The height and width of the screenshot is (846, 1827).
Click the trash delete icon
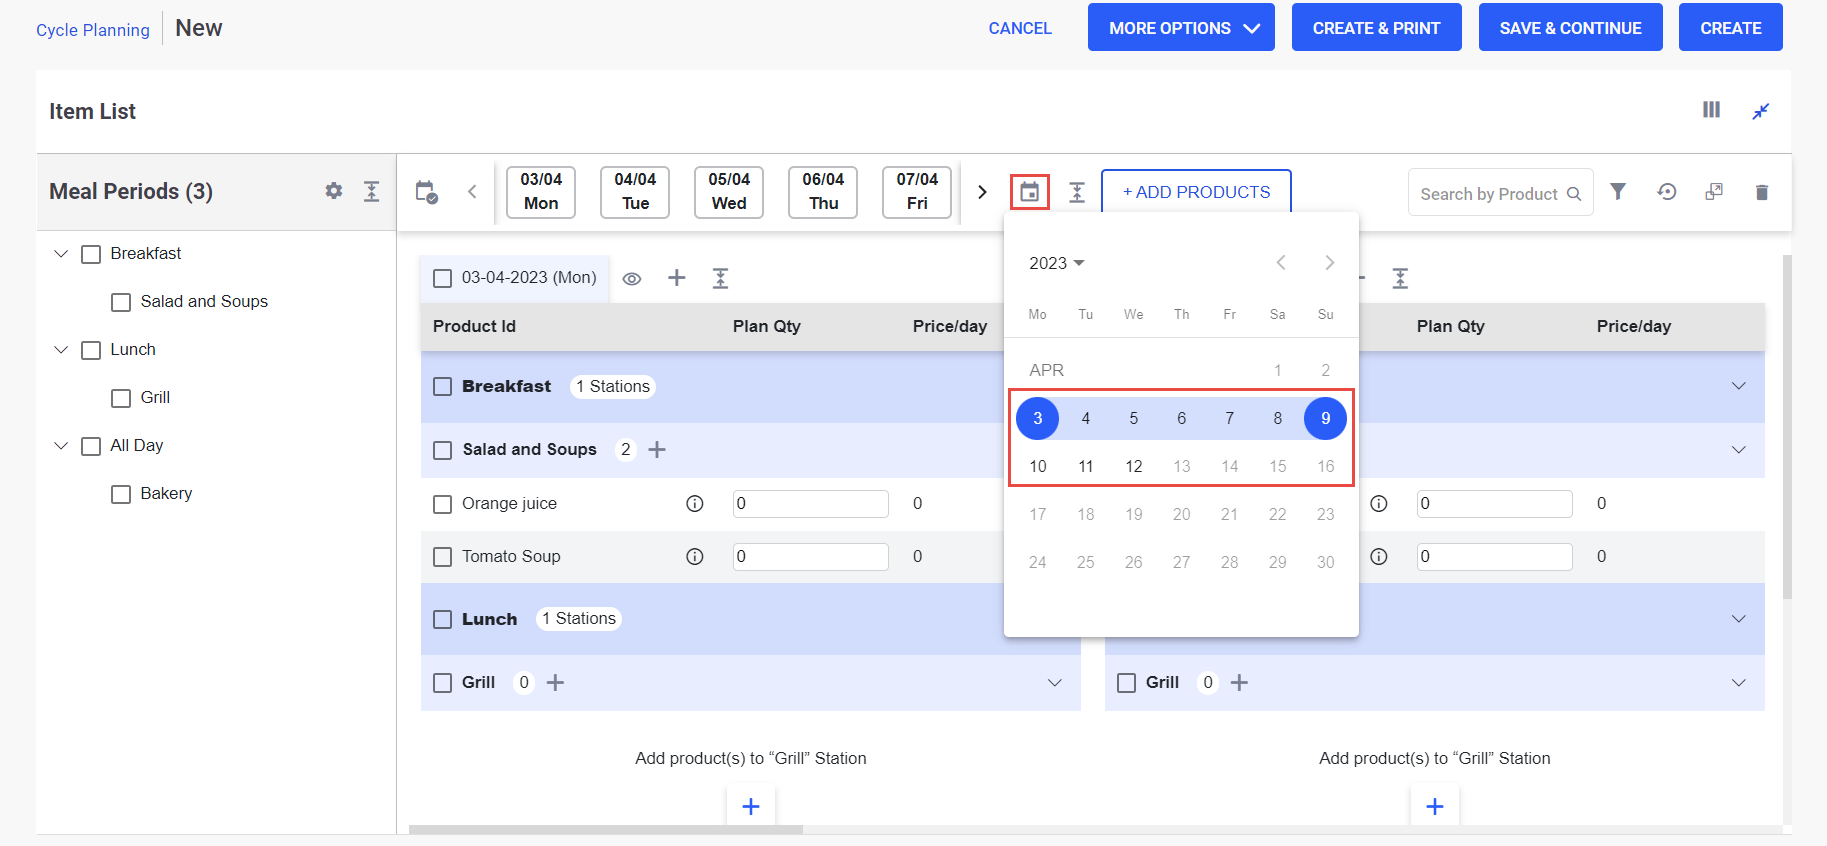1762,192
